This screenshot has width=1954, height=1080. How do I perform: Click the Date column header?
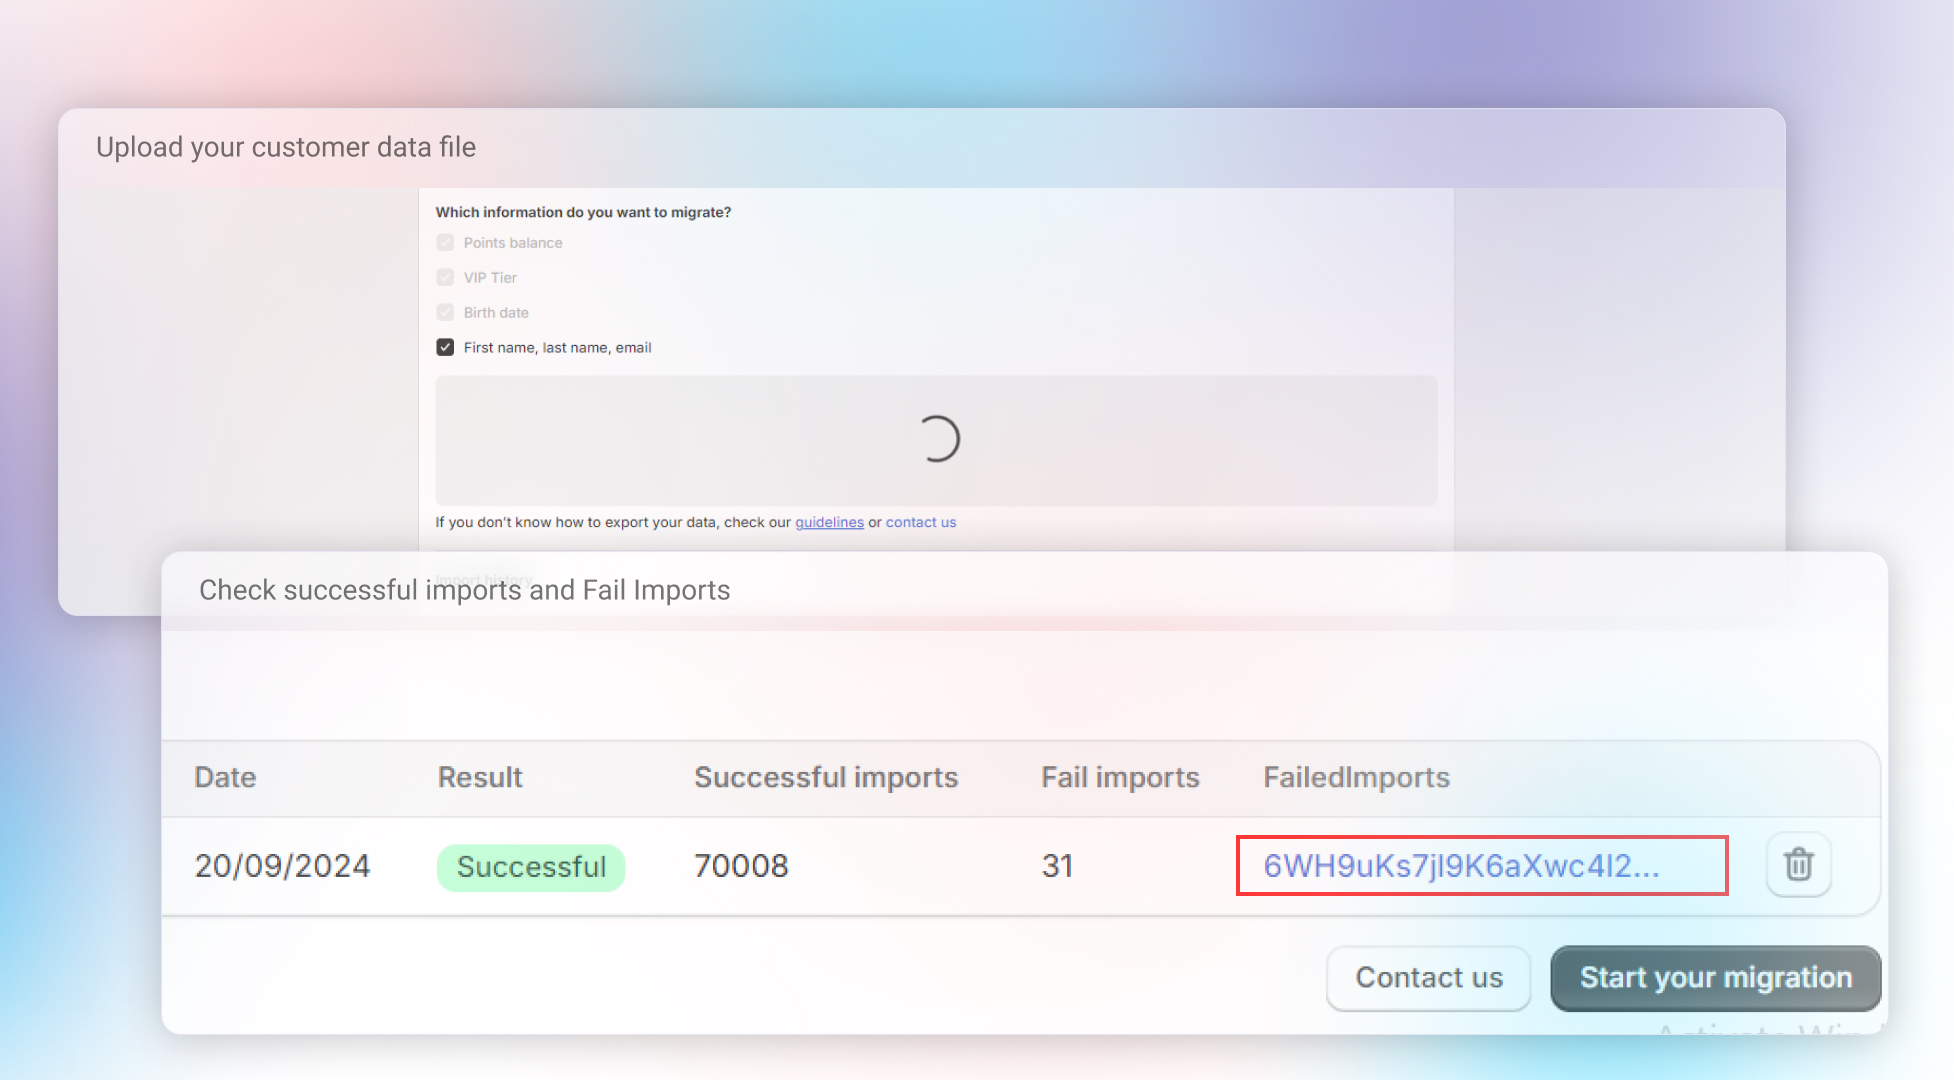[225, 777]
